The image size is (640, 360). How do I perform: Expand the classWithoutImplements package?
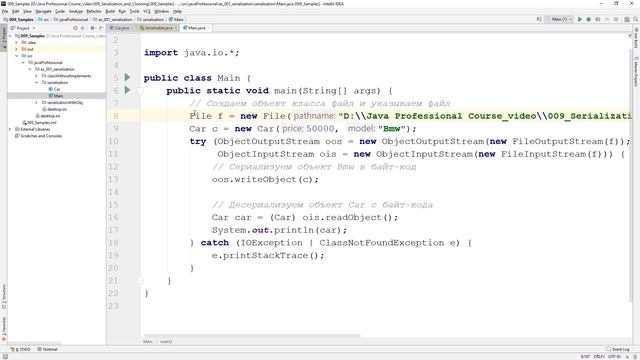[x=36, y=76]
